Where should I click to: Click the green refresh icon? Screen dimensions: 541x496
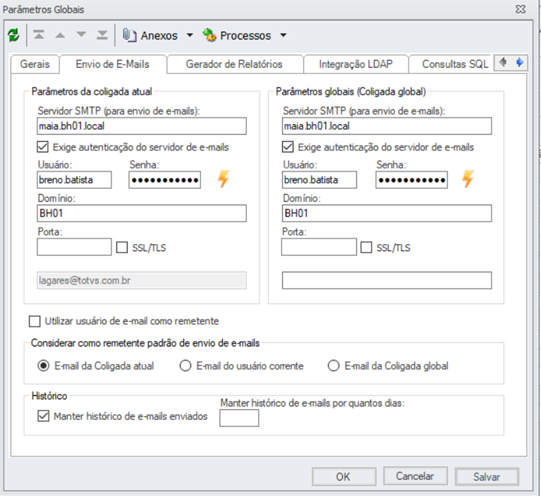(x=14, y=35)
